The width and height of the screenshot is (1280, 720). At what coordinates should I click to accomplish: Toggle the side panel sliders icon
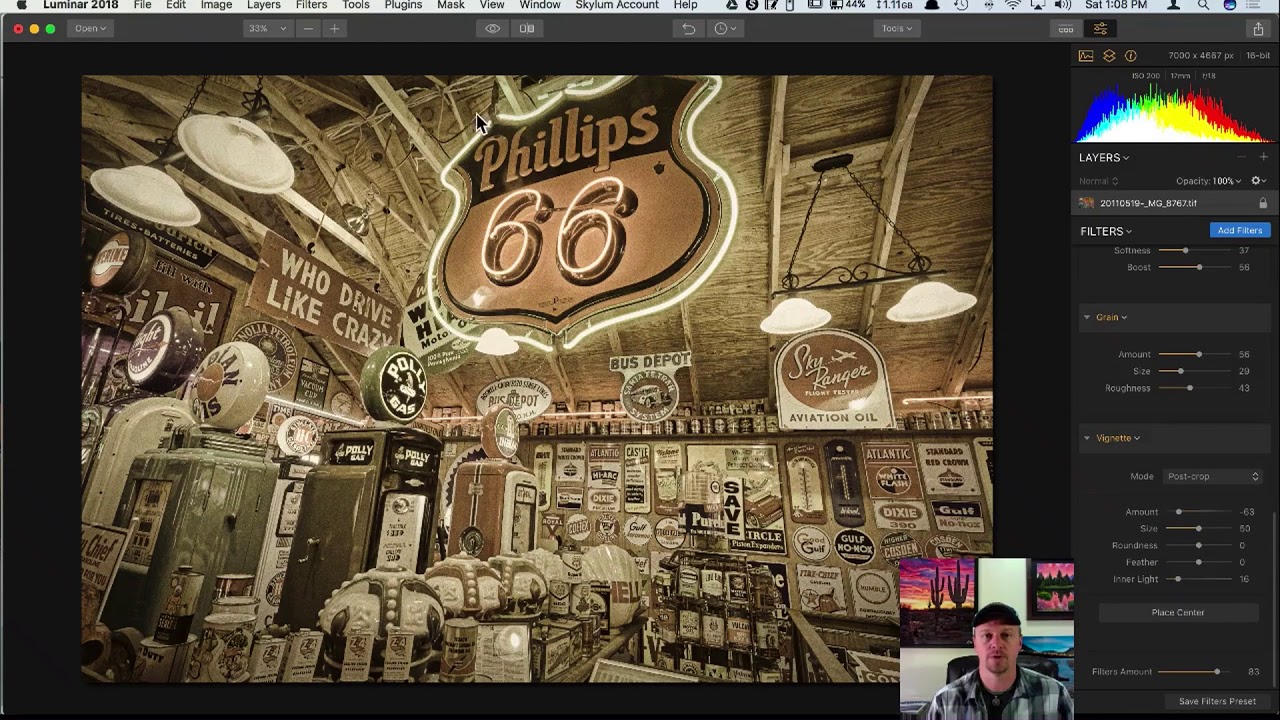(1100, 28)
